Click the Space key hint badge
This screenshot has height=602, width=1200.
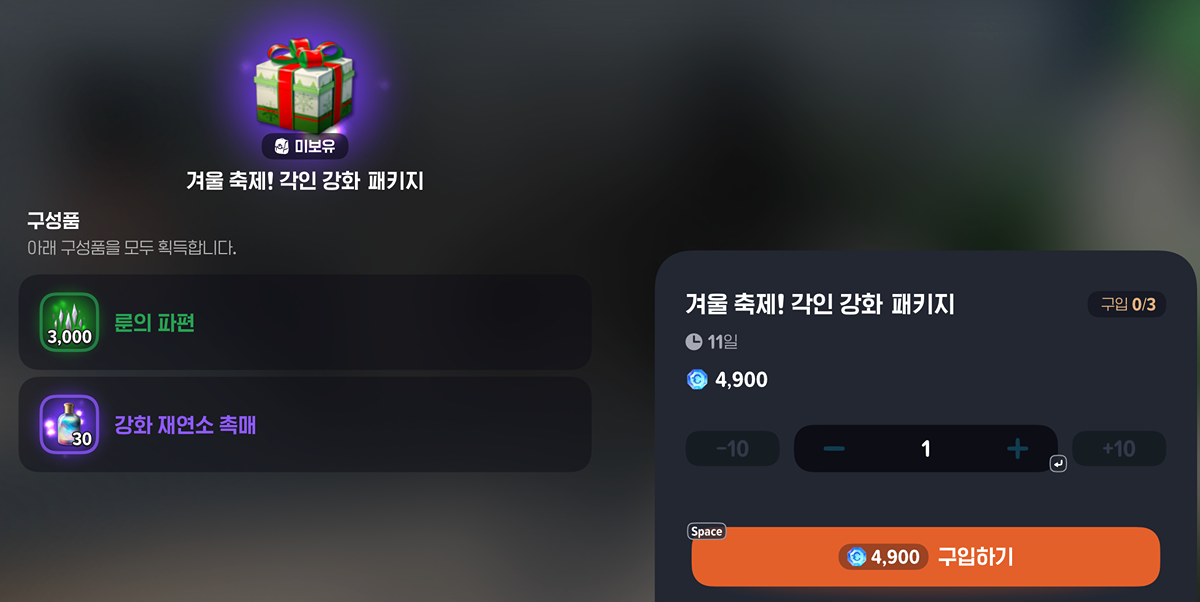click(706, 531)
